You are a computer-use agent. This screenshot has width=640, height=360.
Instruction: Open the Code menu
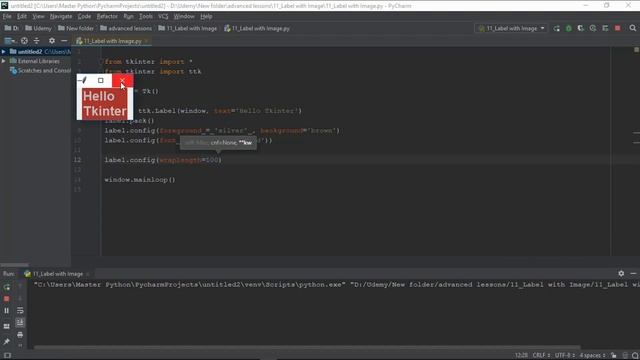coord(84,16)
